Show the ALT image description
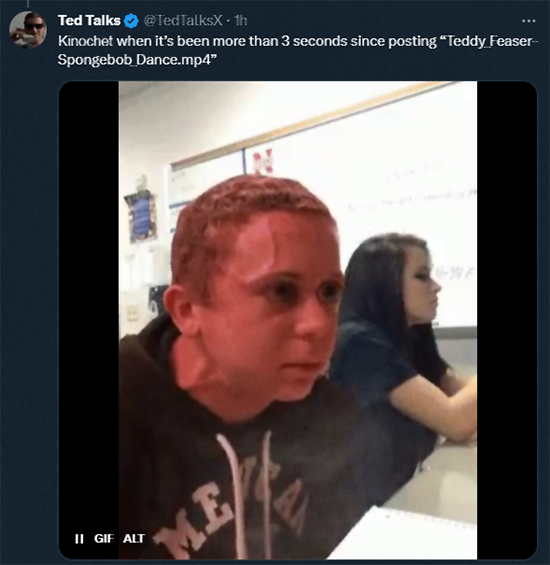The image size is (550, 565). pos(134,538)
